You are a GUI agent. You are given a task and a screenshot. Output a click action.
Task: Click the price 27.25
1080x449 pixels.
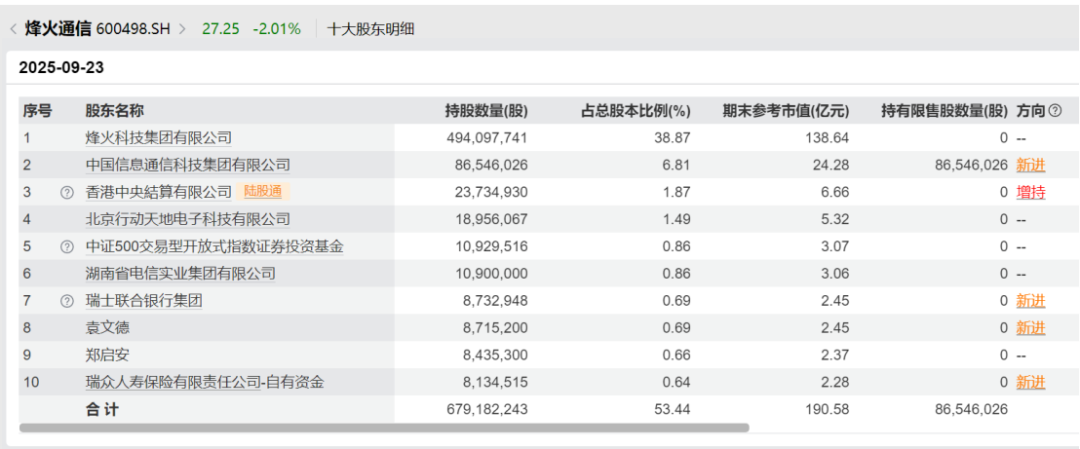pos(220,29)
